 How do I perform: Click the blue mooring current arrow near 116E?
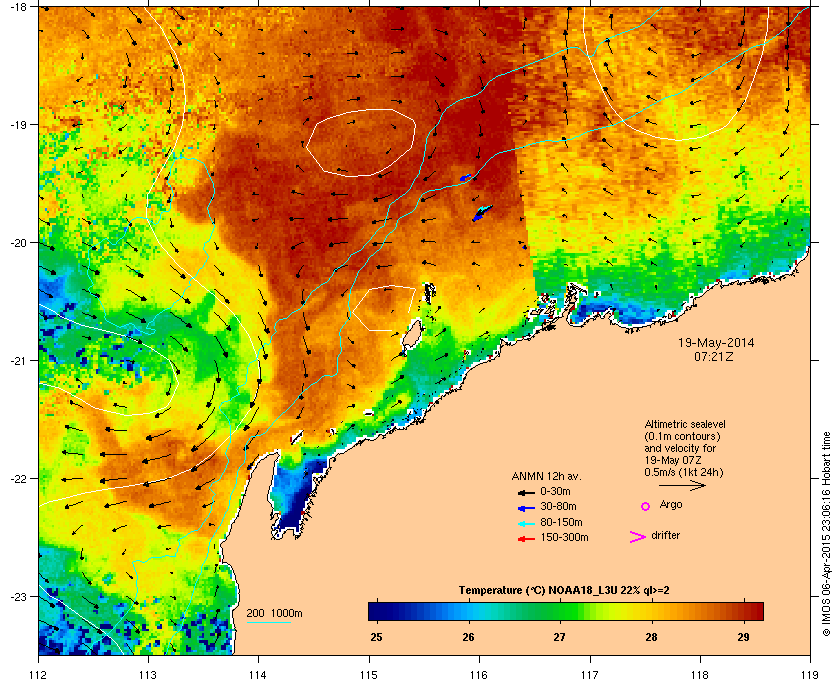tap(481, 213)
